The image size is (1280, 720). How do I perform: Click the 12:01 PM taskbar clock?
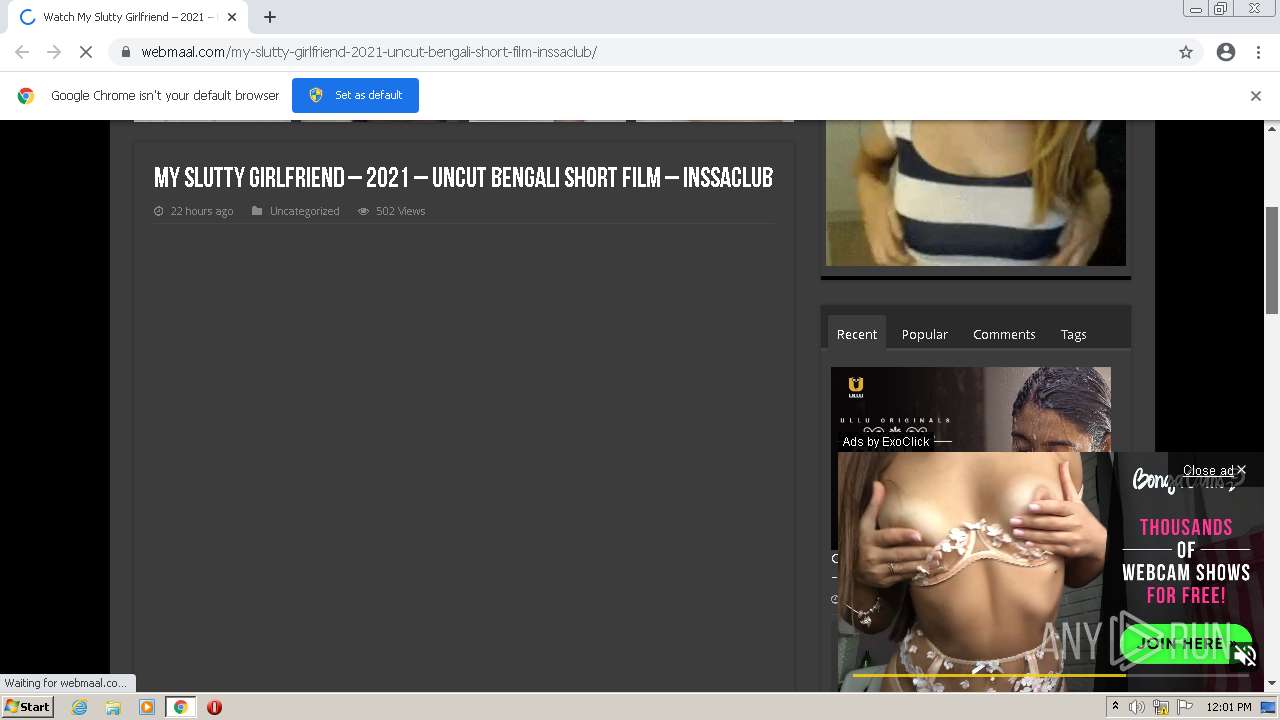[1229, 707]
